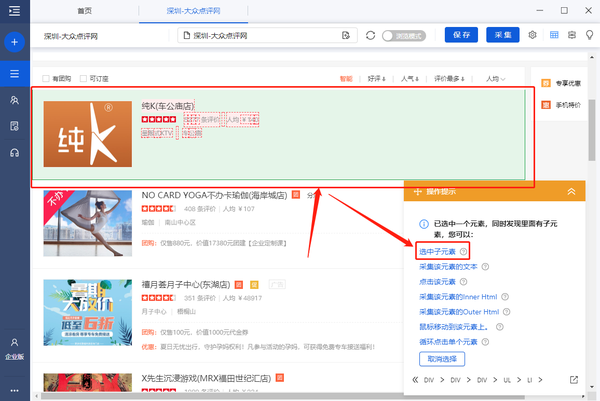The image size is (600, 401).
Task: Open the gear settings icon in toolbar
Action: (x=532, y=35)
